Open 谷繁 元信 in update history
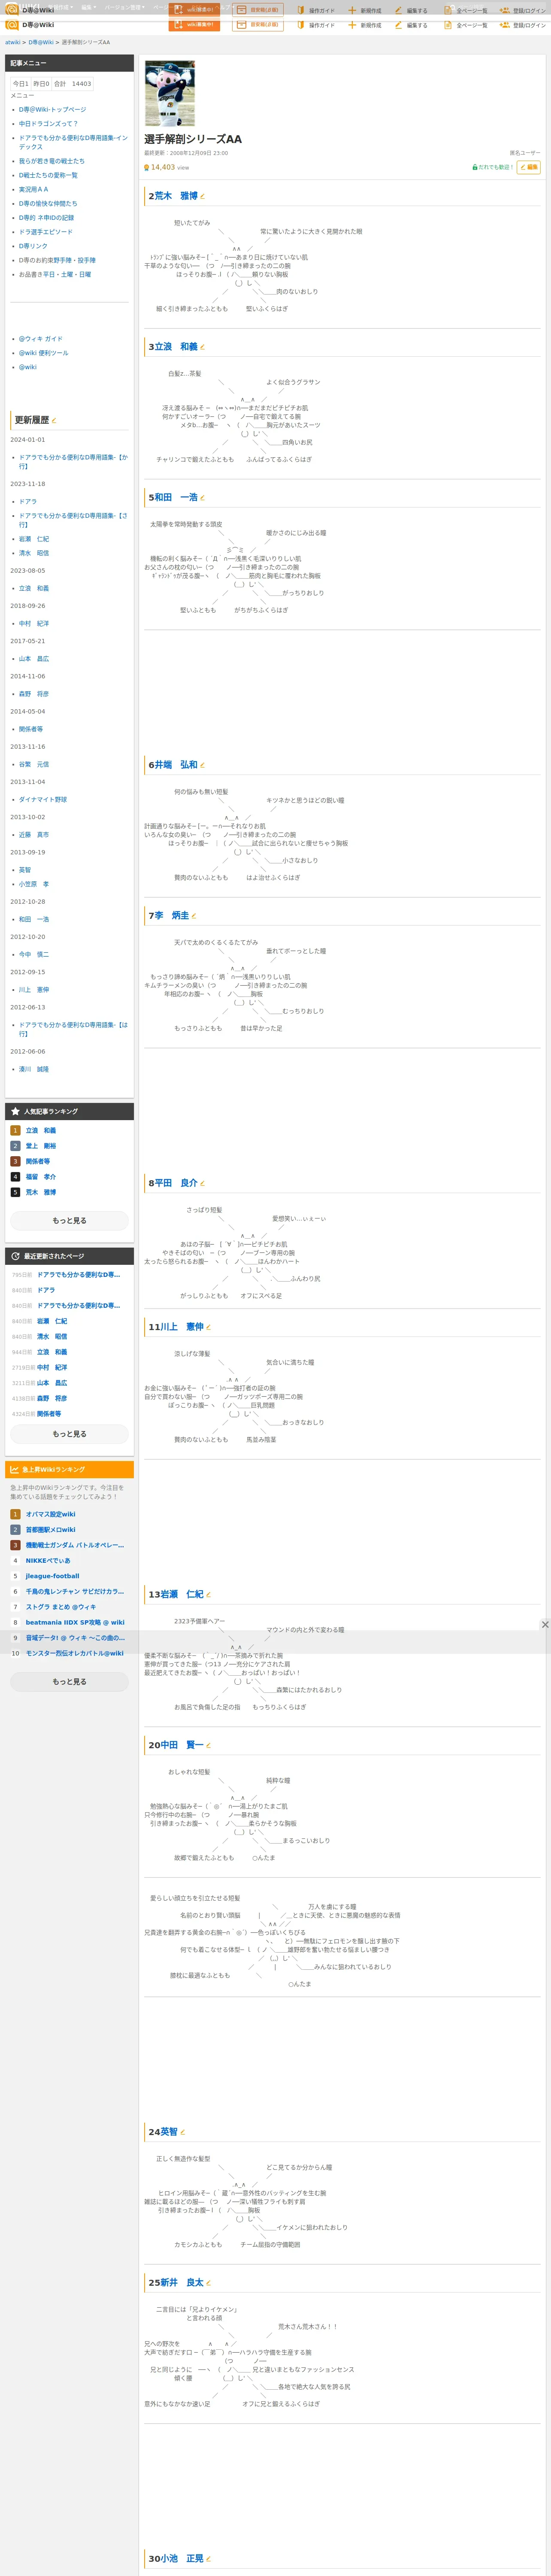Screen dimensions: 551x2576 point(34,764)
